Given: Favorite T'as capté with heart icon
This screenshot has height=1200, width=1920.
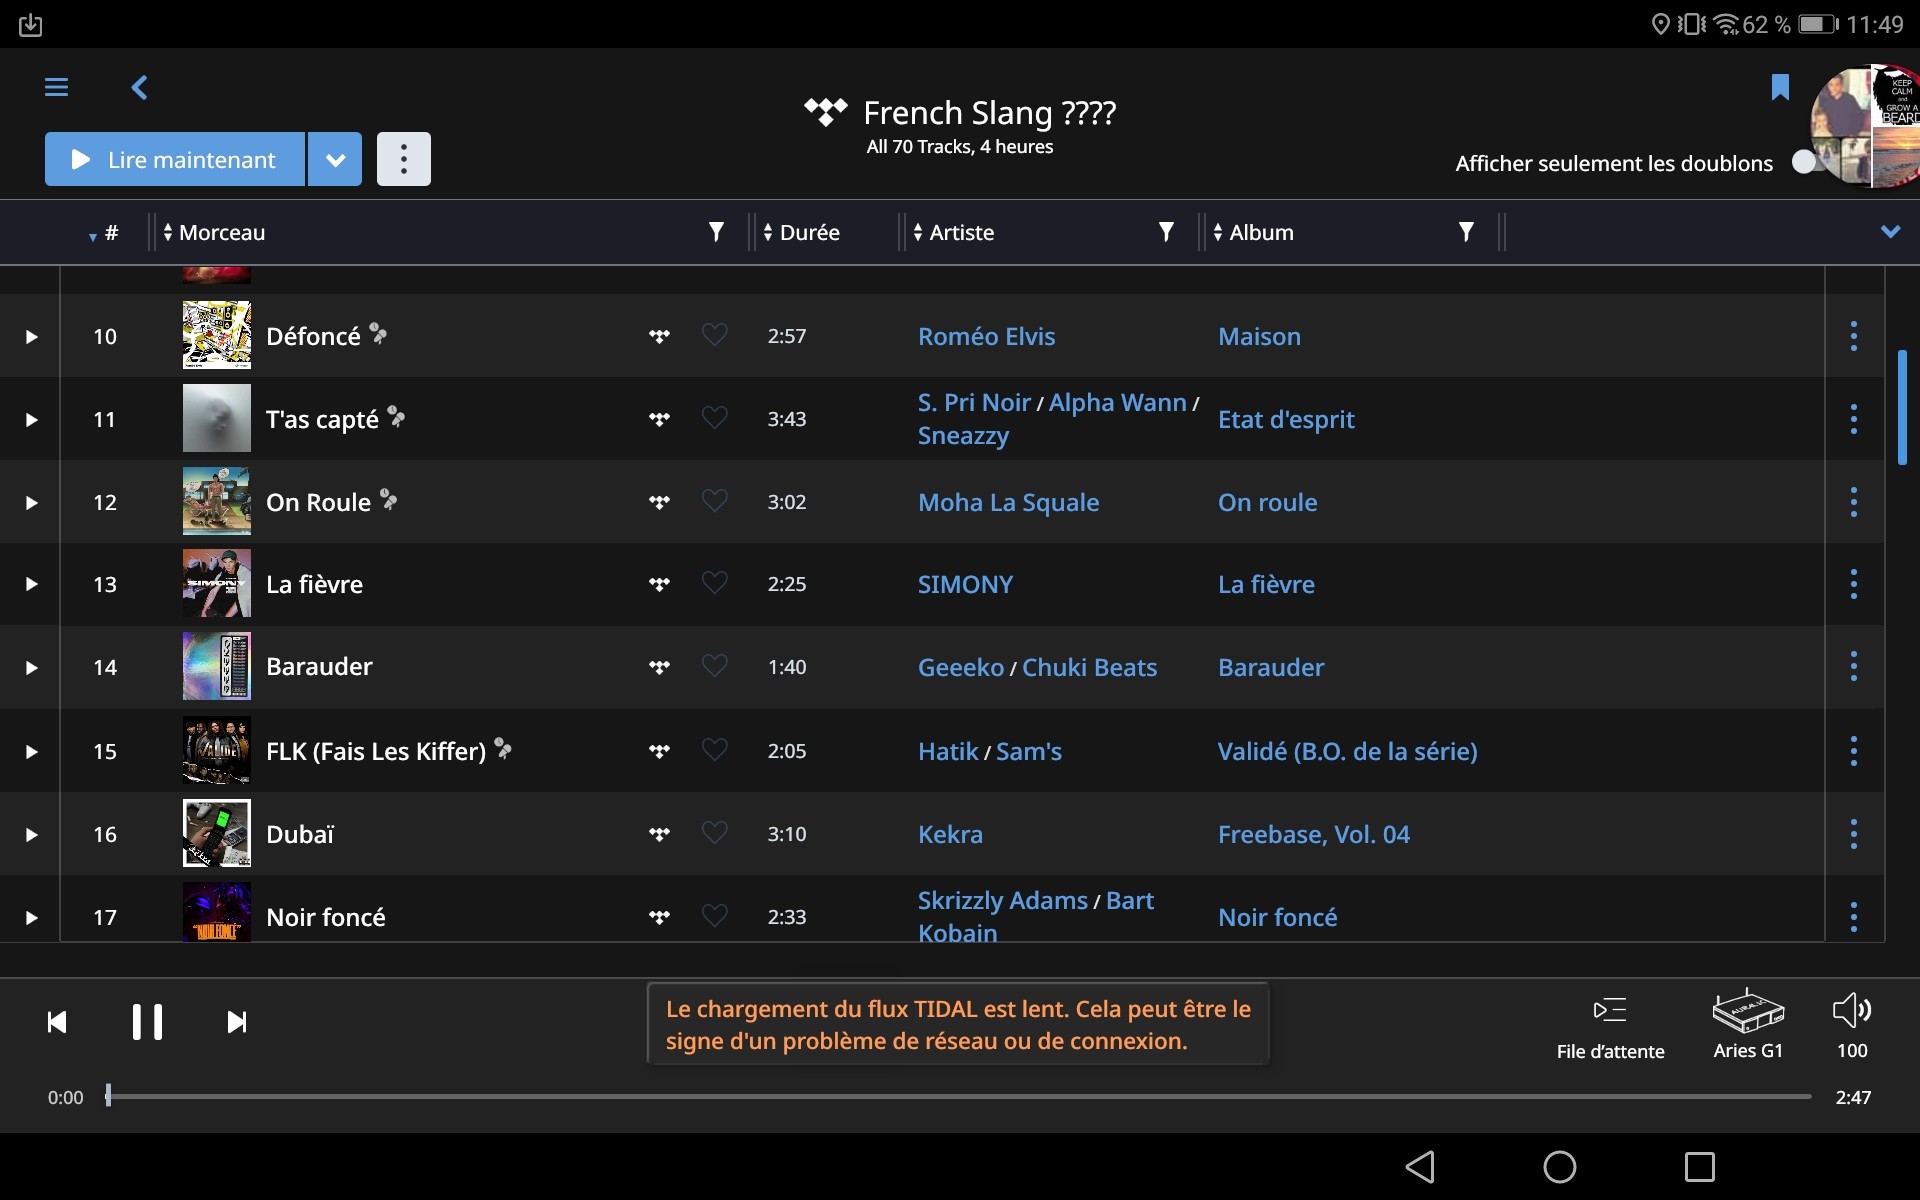Looking at the screenshot, I should click(x=714, y=418).
